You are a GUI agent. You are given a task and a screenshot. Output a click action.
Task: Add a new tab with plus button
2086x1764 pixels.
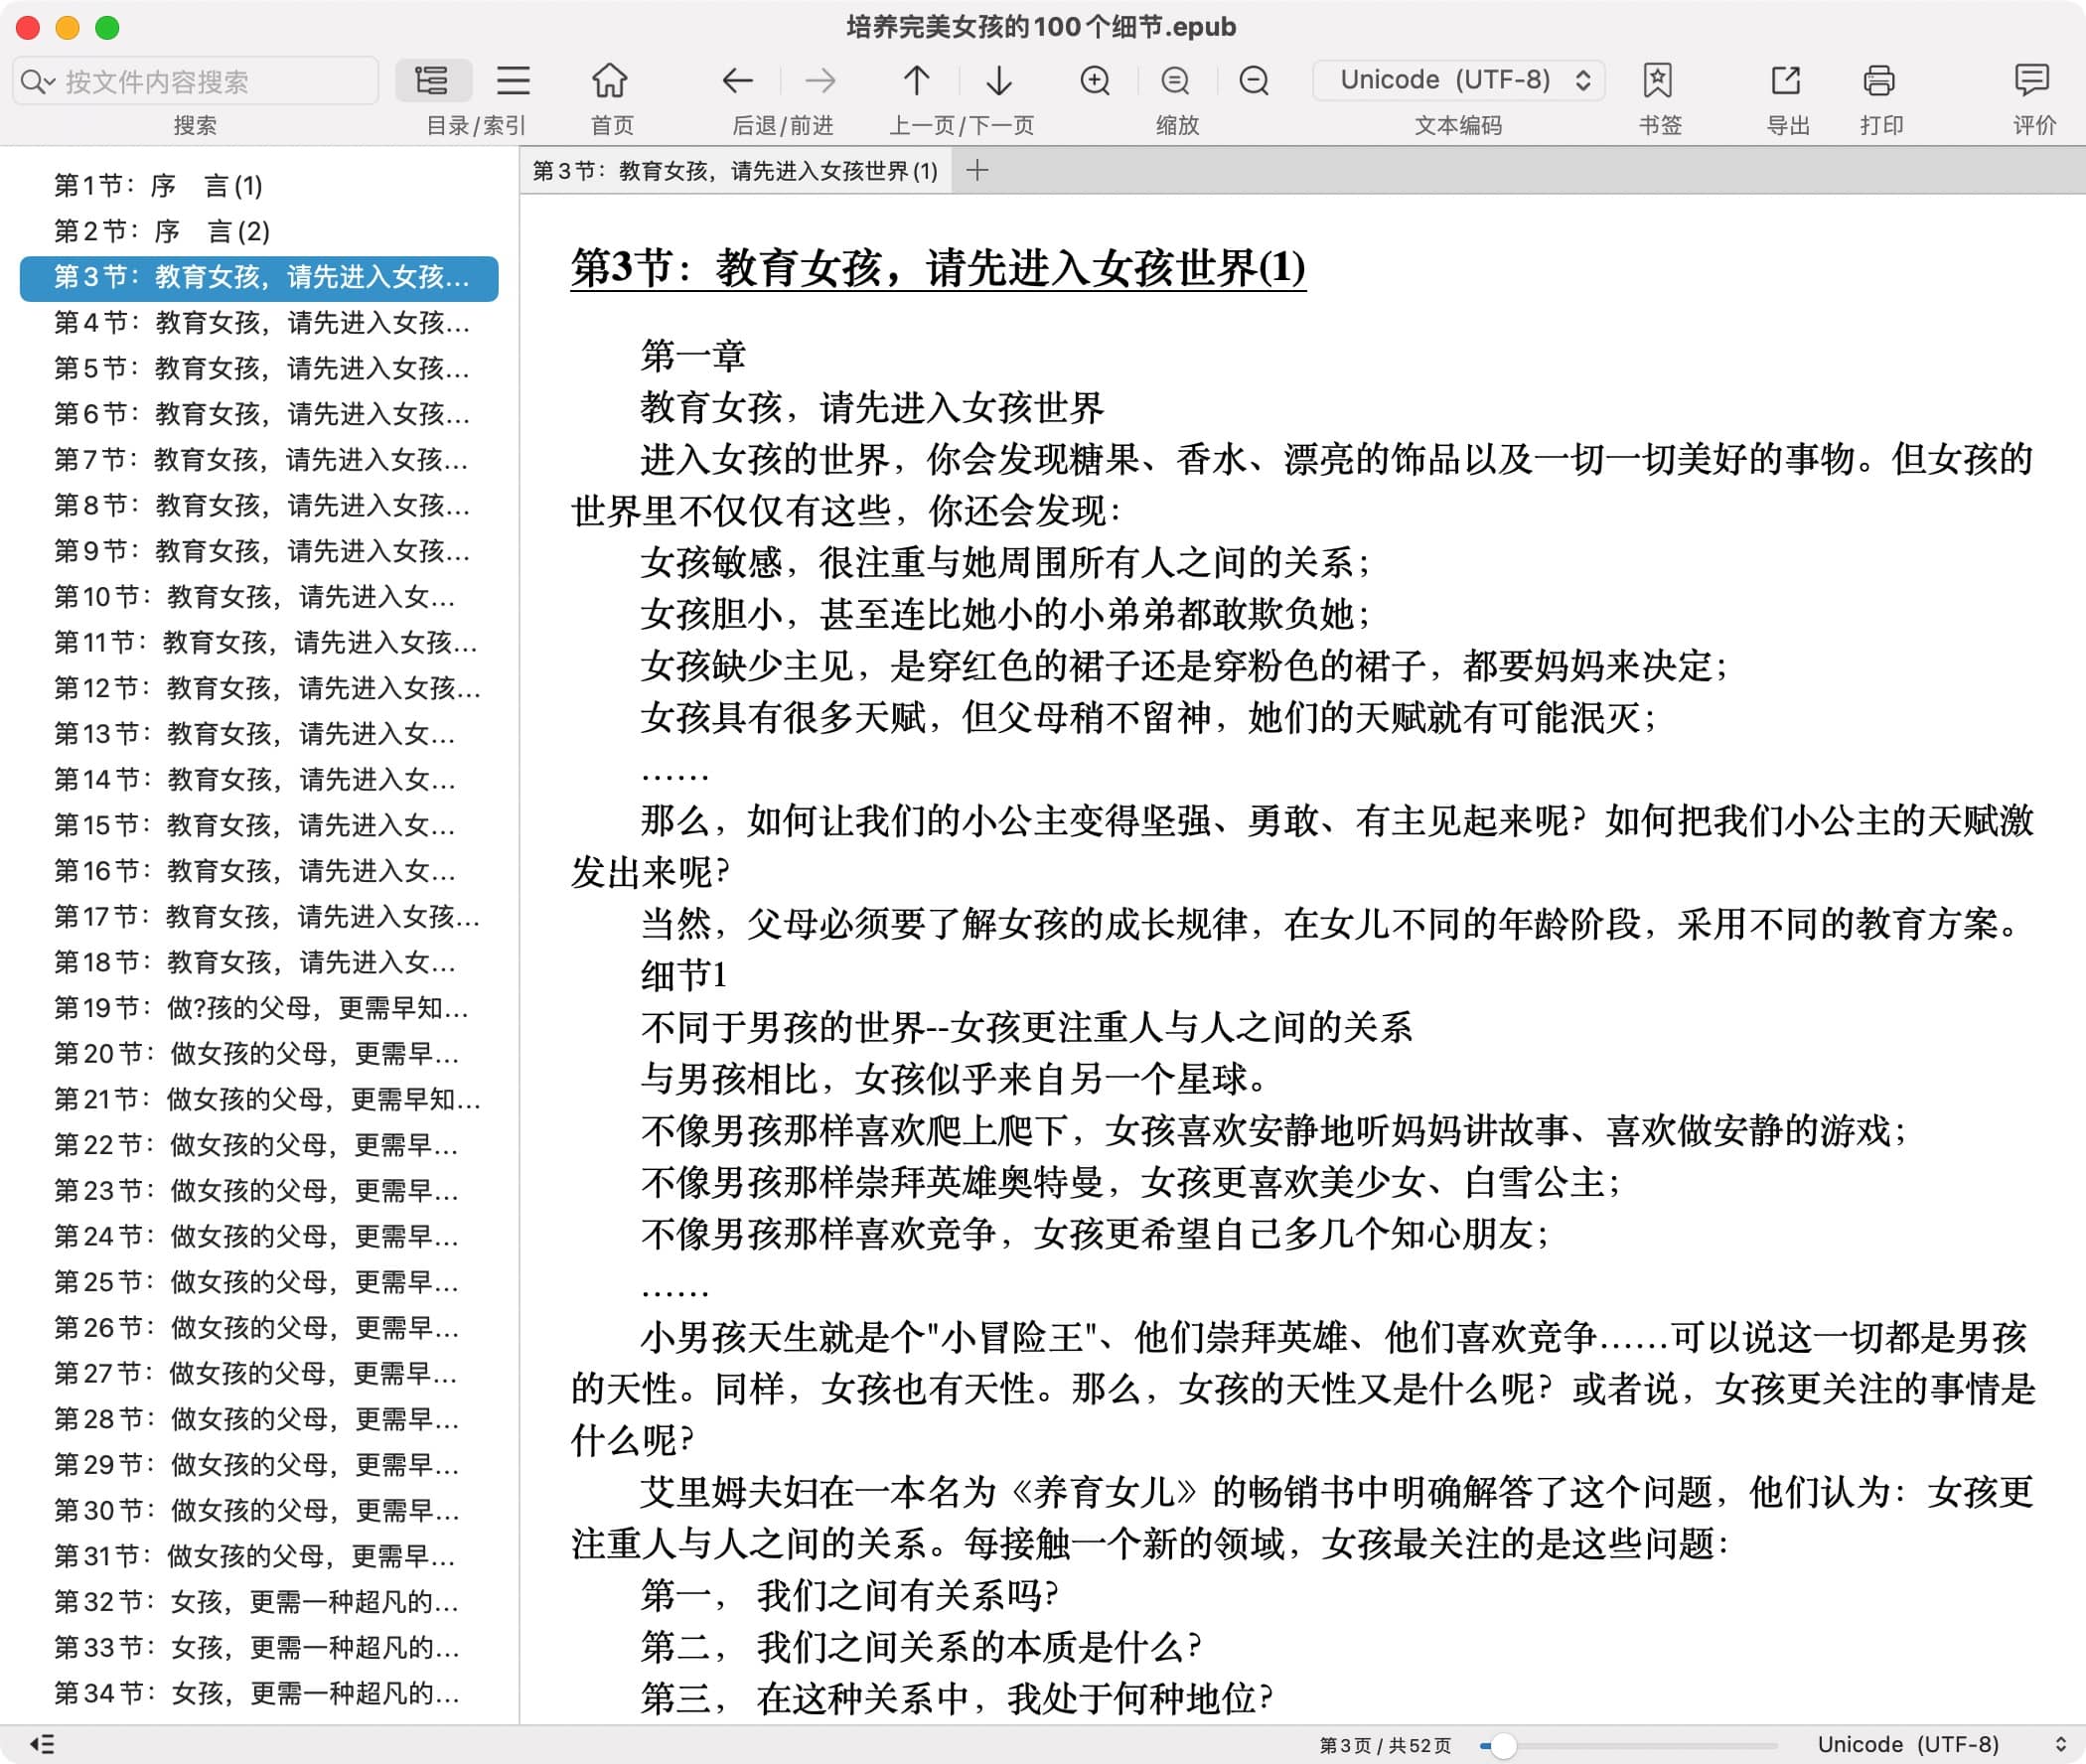tap(977, 171)
